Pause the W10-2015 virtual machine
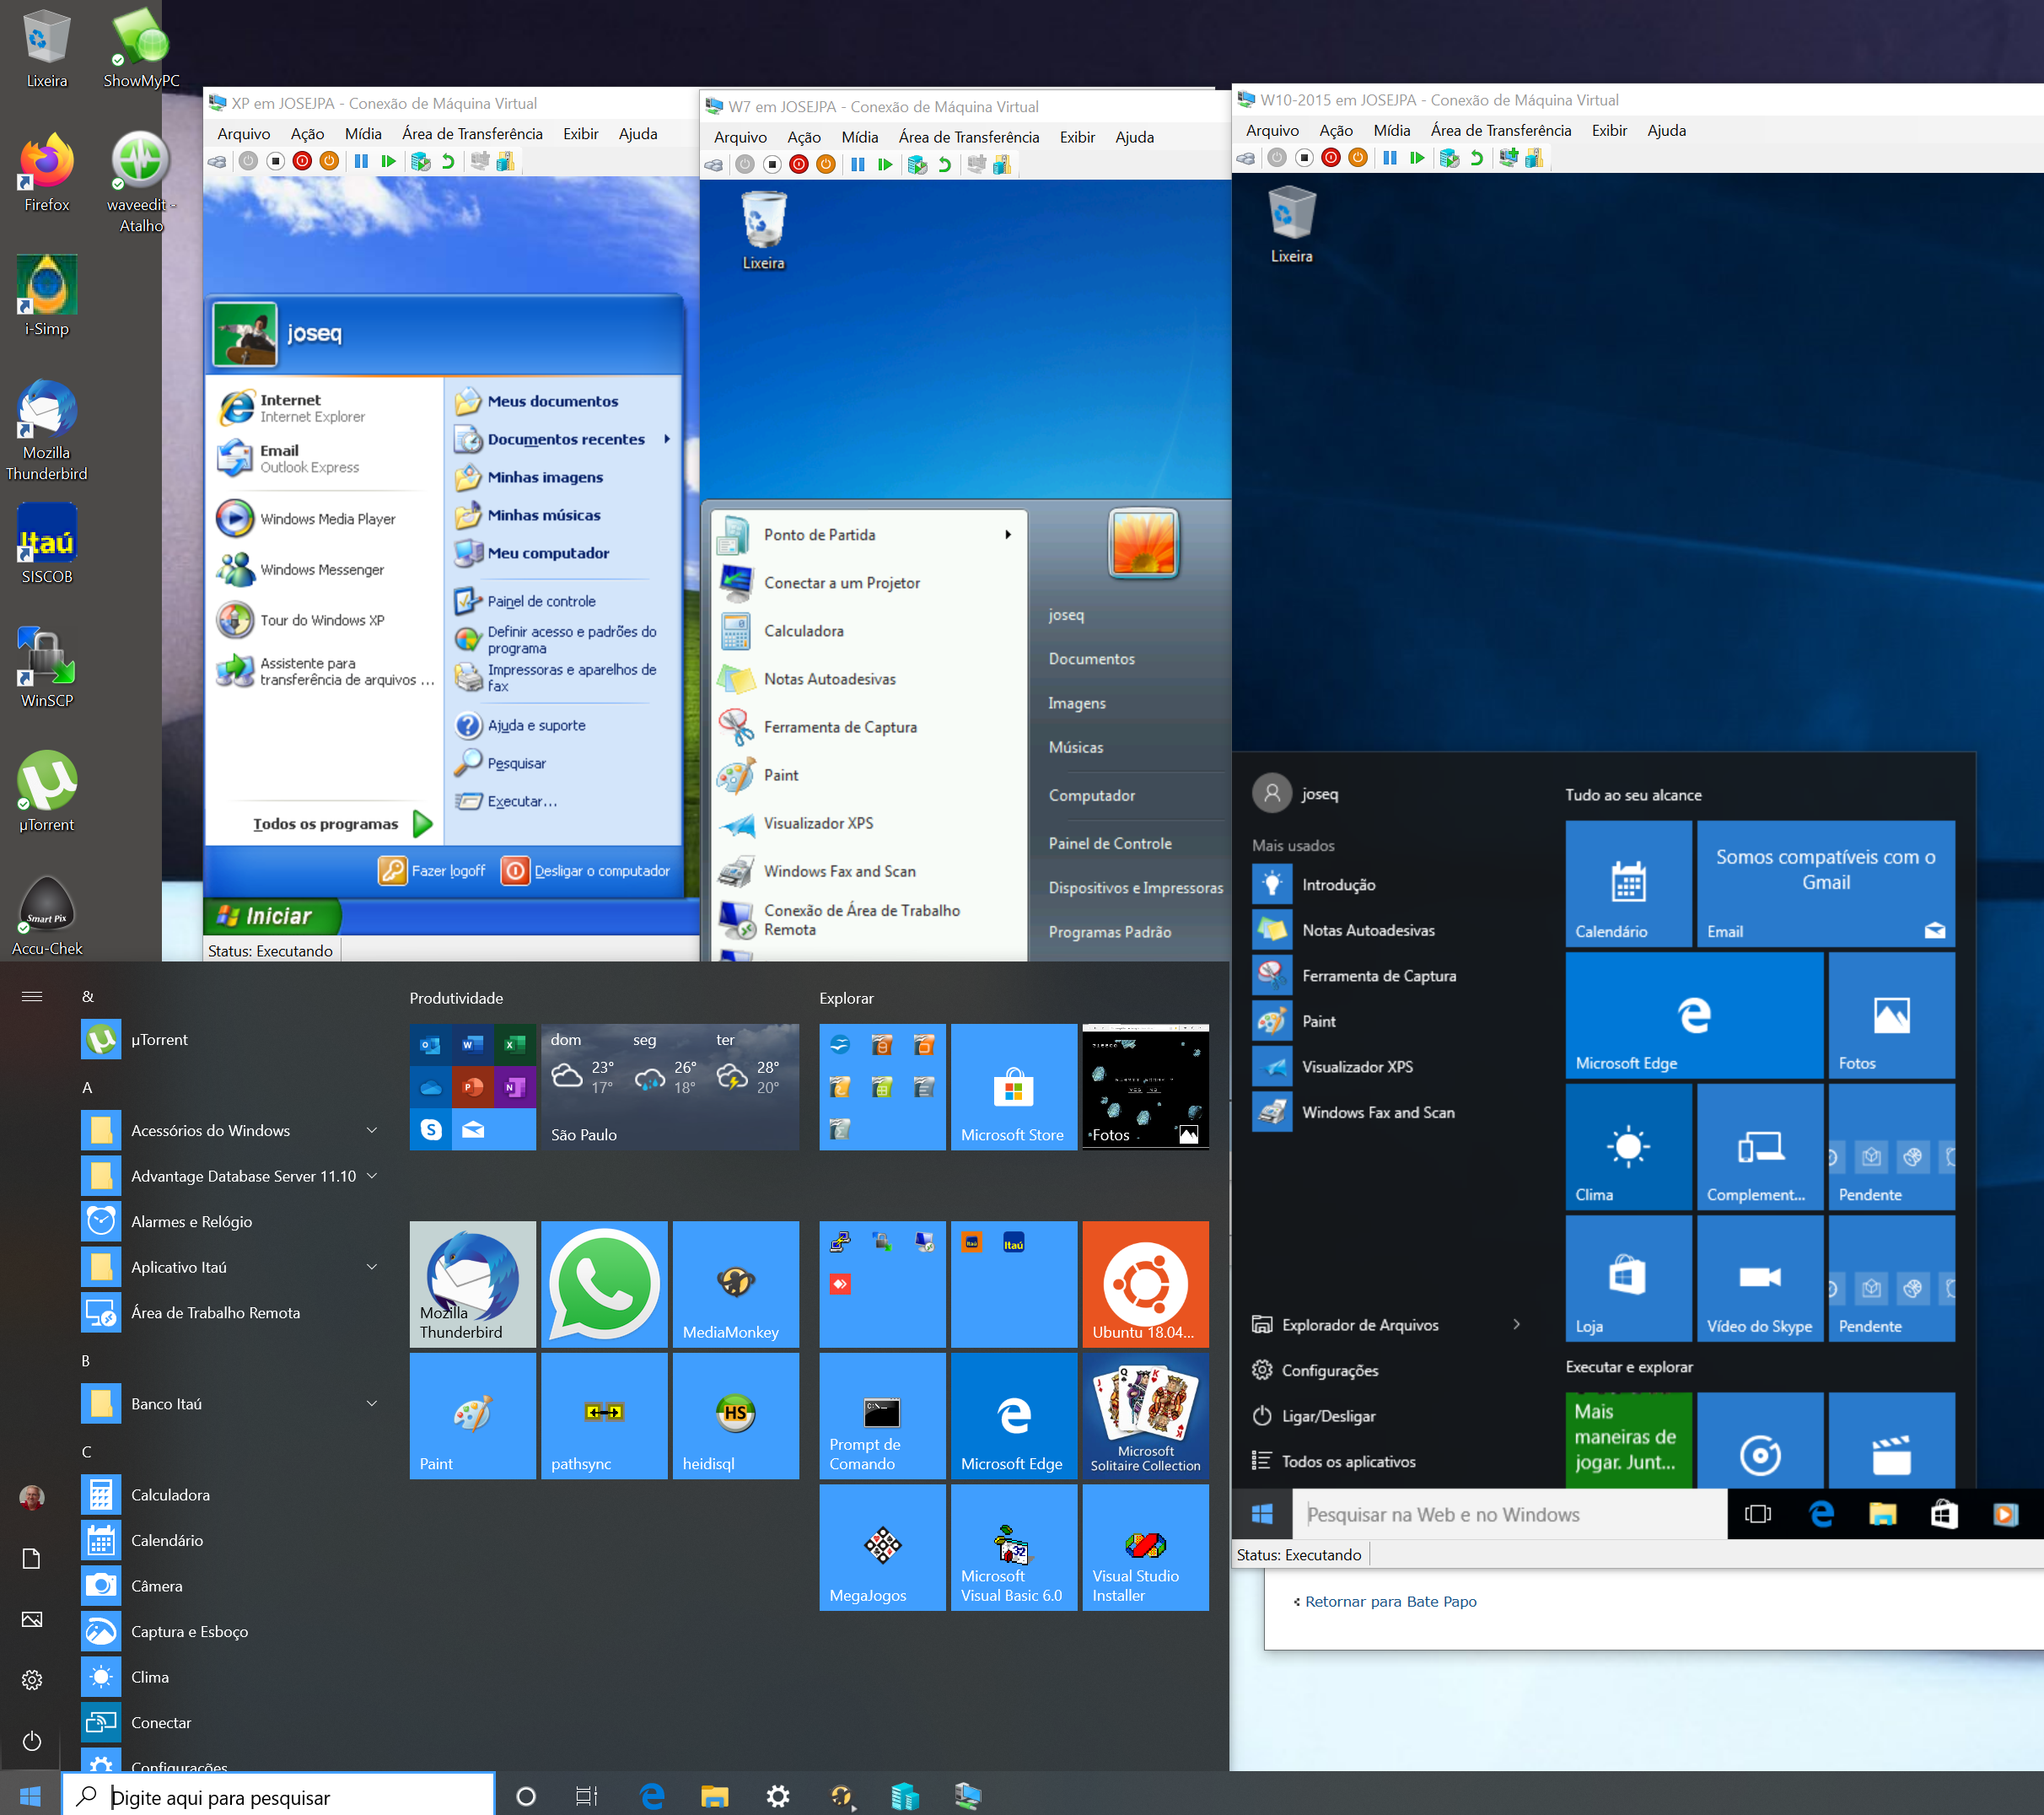This screenshot has height=1815, width=2044. [x=1389, y=158]
